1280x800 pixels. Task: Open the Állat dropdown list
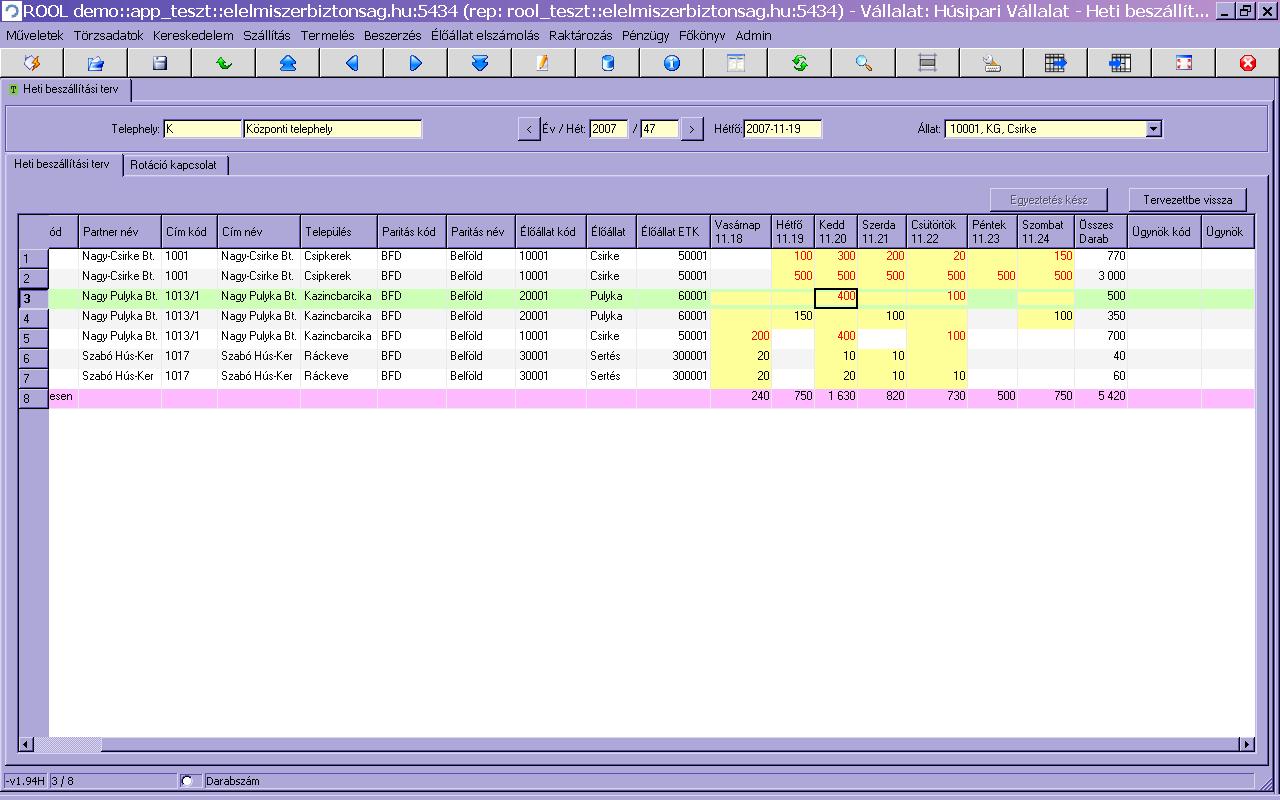[x=1153, y=129]
